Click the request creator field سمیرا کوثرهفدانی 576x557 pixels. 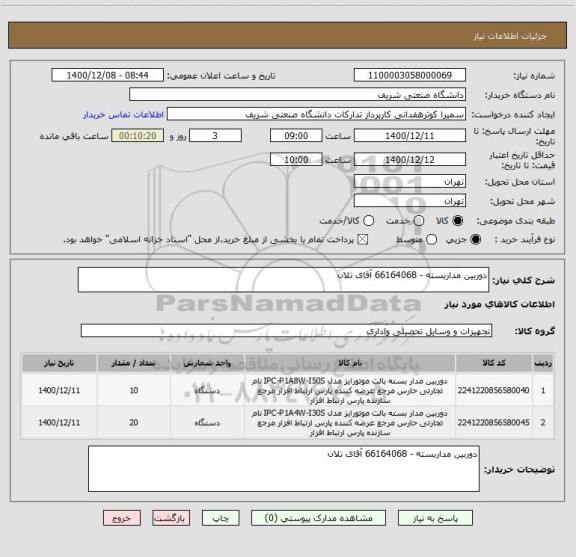tap(316, 114)
